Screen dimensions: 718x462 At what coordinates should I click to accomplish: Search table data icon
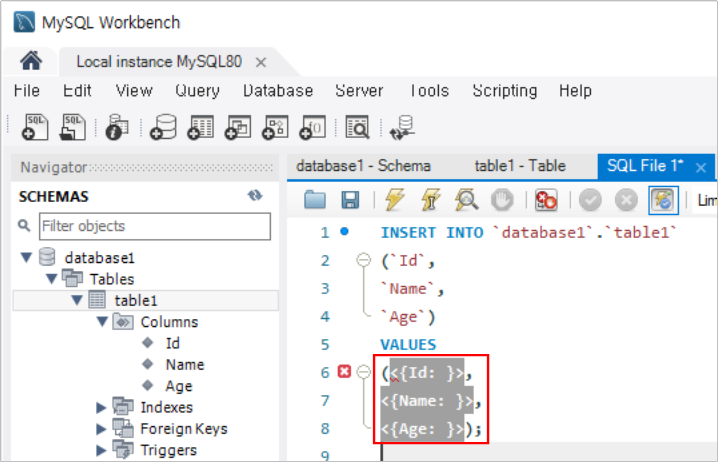pos(357,127)
